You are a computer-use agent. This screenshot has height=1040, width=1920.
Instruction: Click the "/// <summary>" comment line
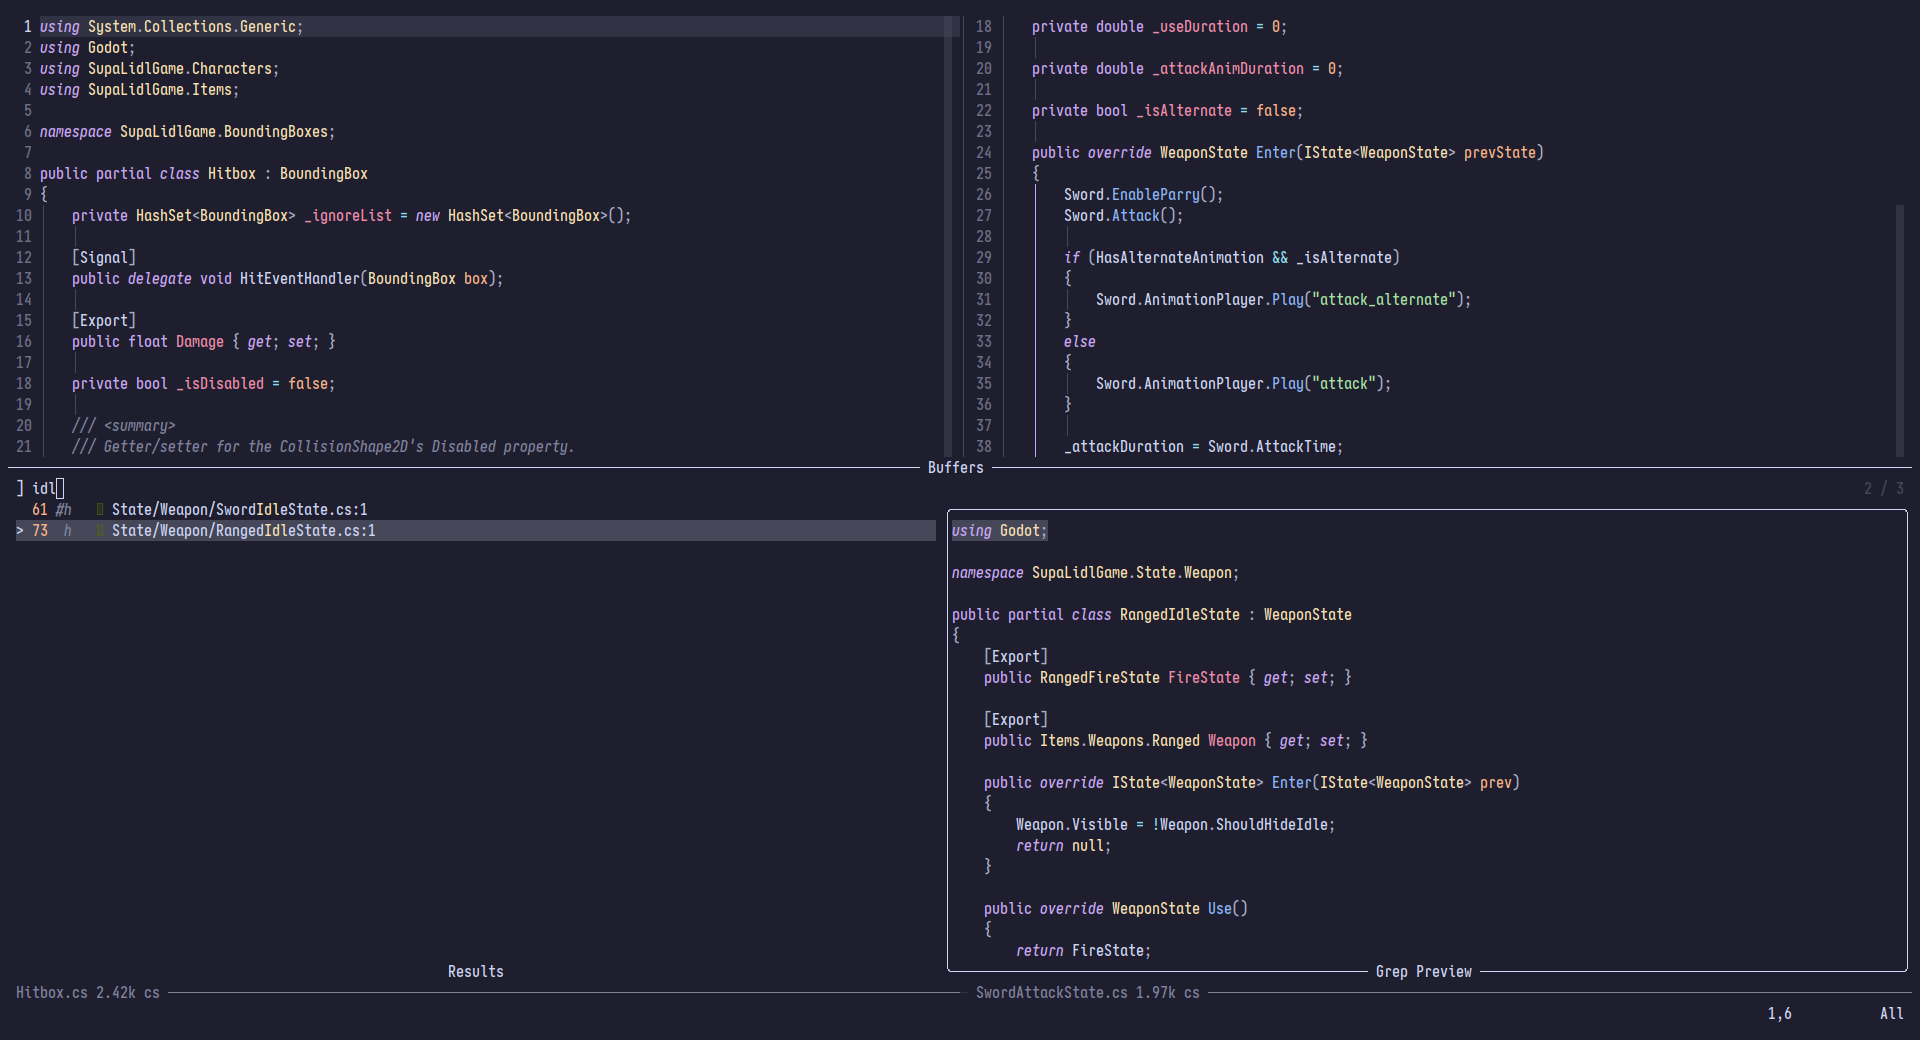tap(124, 426)
